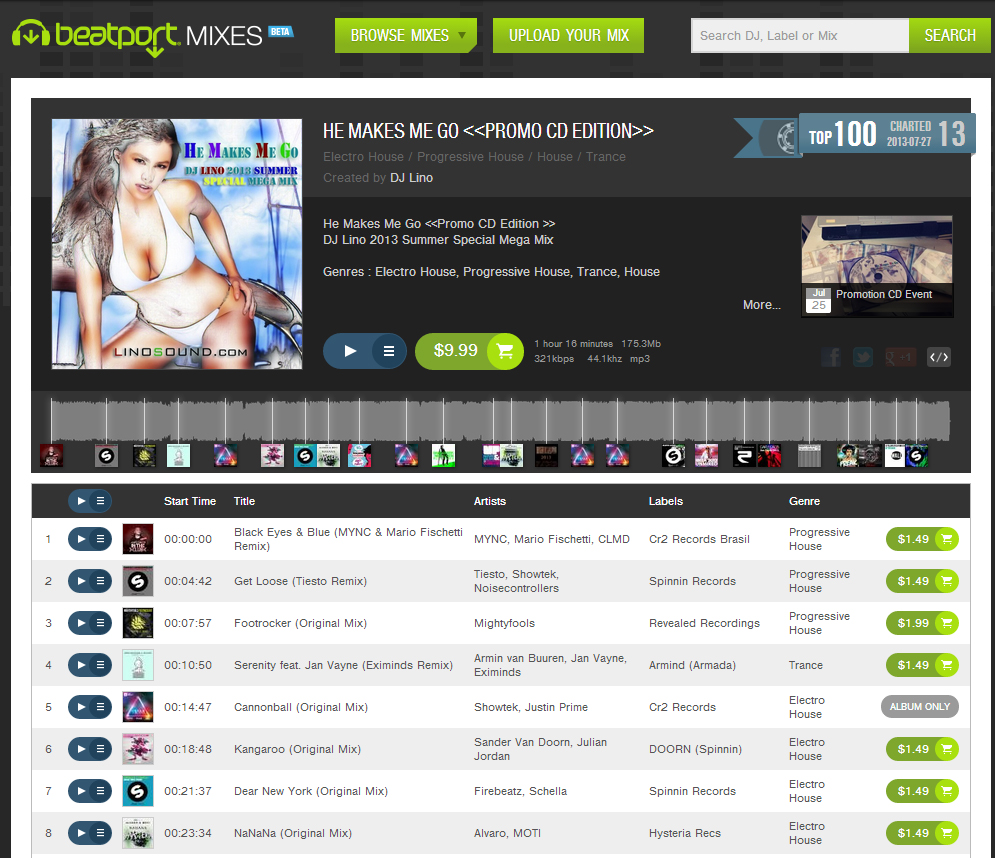The height and width of the screenshot is (858, 995).
Task: Jump to the first track marker thumbnail on the waveform
Action: [x=51, y=456]
